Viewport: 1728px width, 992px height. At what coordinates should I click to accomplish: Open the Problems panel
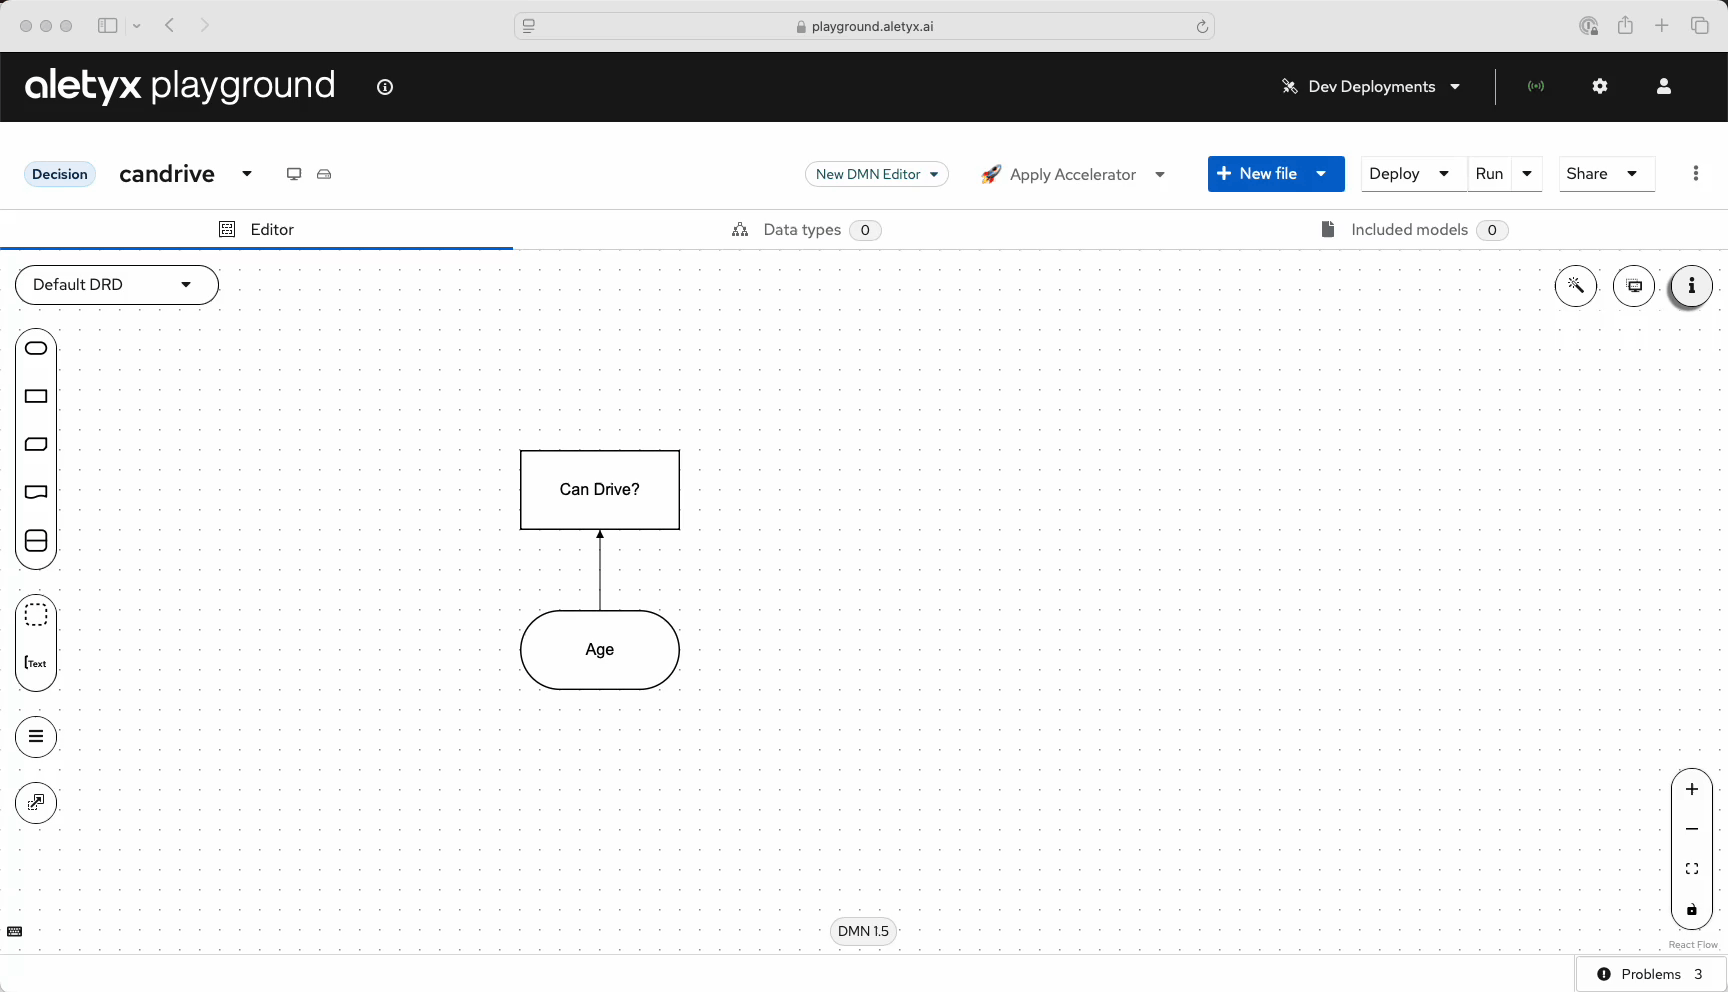1651,974
